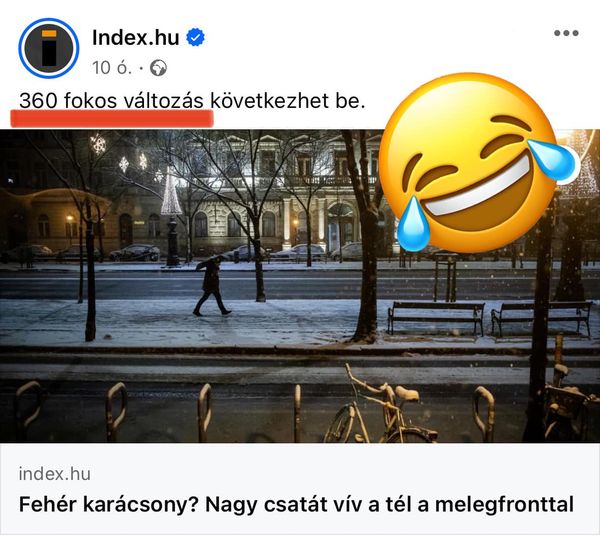Click the large snowflake light decoration

98,144
